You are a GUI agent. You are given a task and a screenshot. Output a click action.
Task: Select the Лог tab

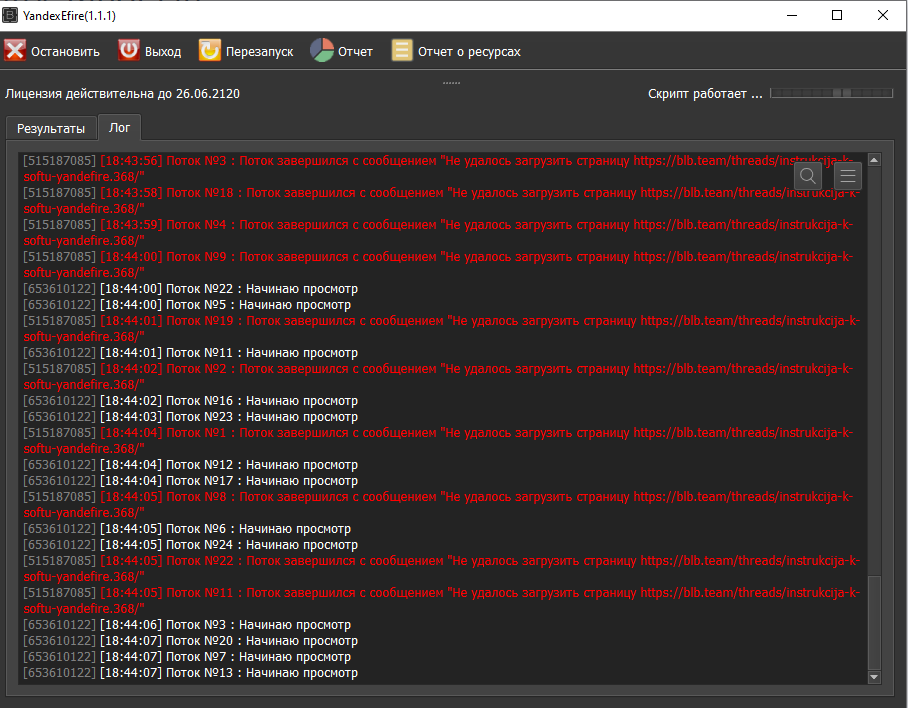point(120,129)
